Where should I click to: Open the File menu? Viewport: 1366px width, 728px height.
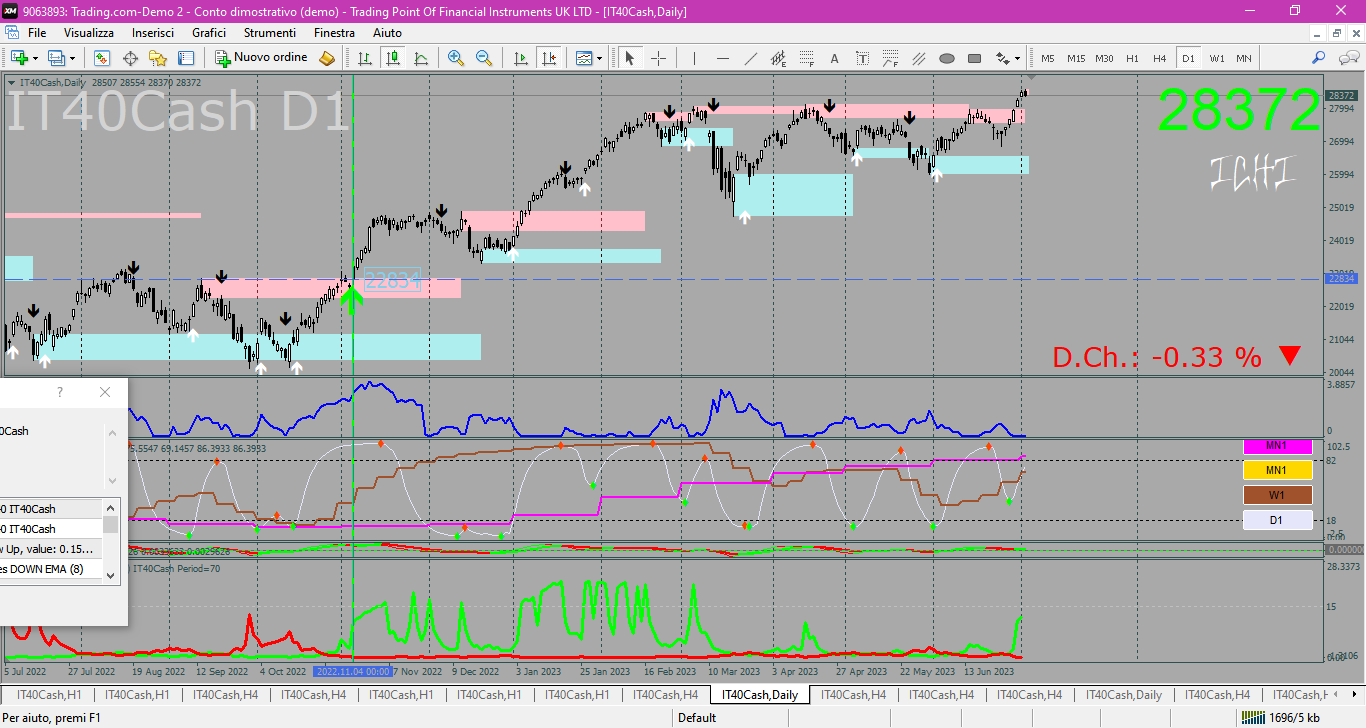37,33
